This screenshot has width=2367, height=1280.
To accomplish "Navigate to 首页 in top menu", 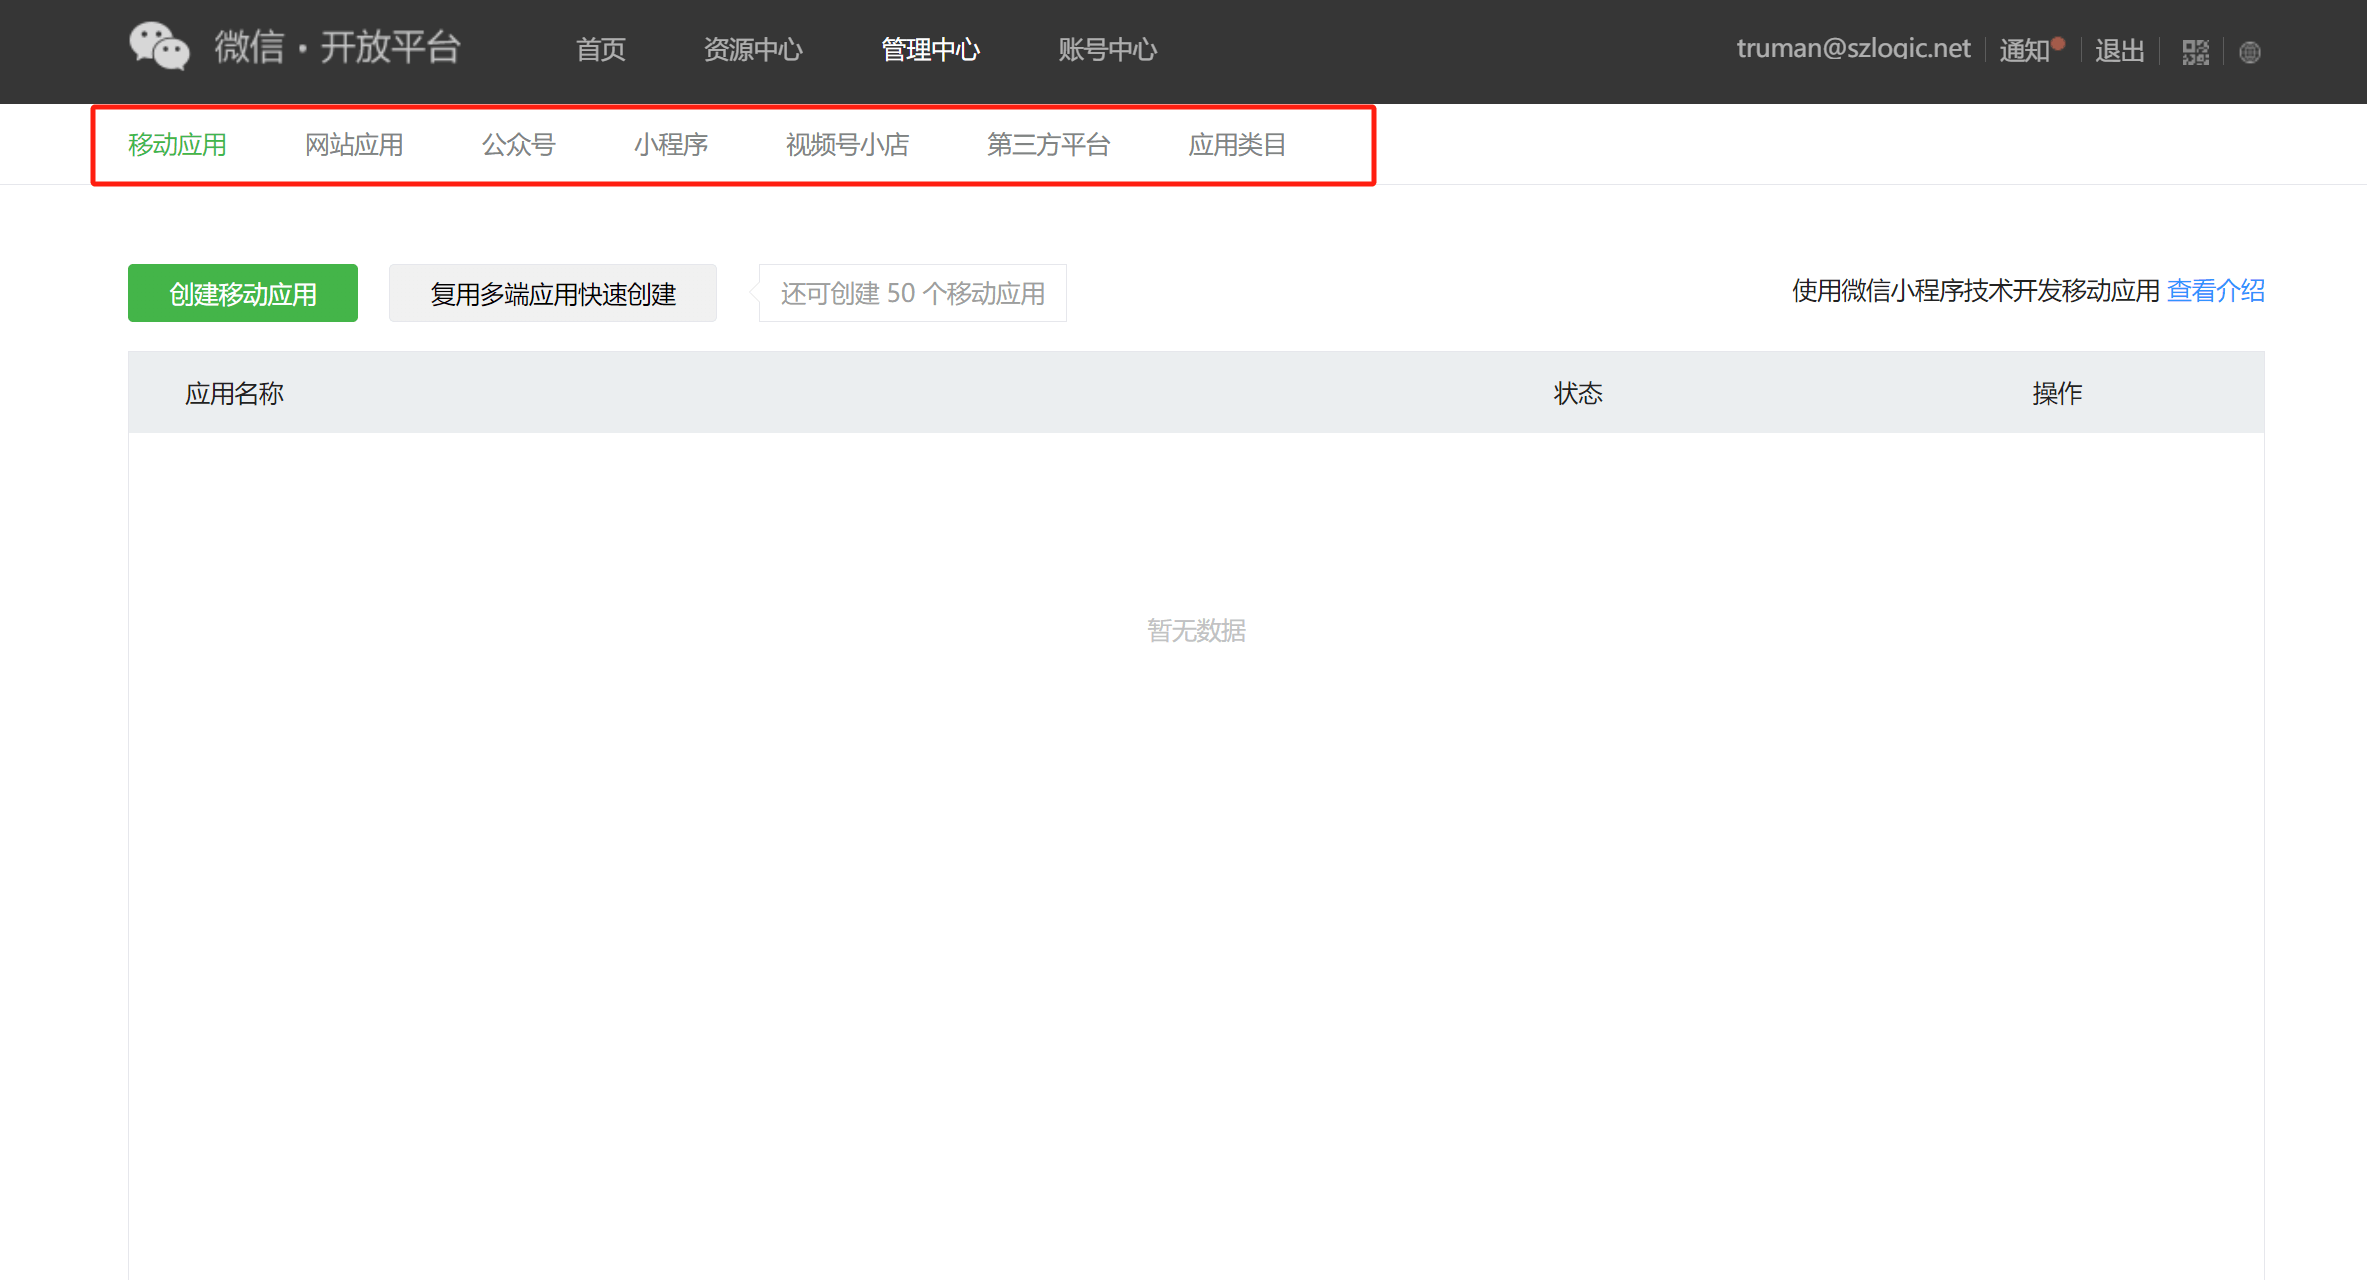I will pyautogui.click(x=600, y=49).
